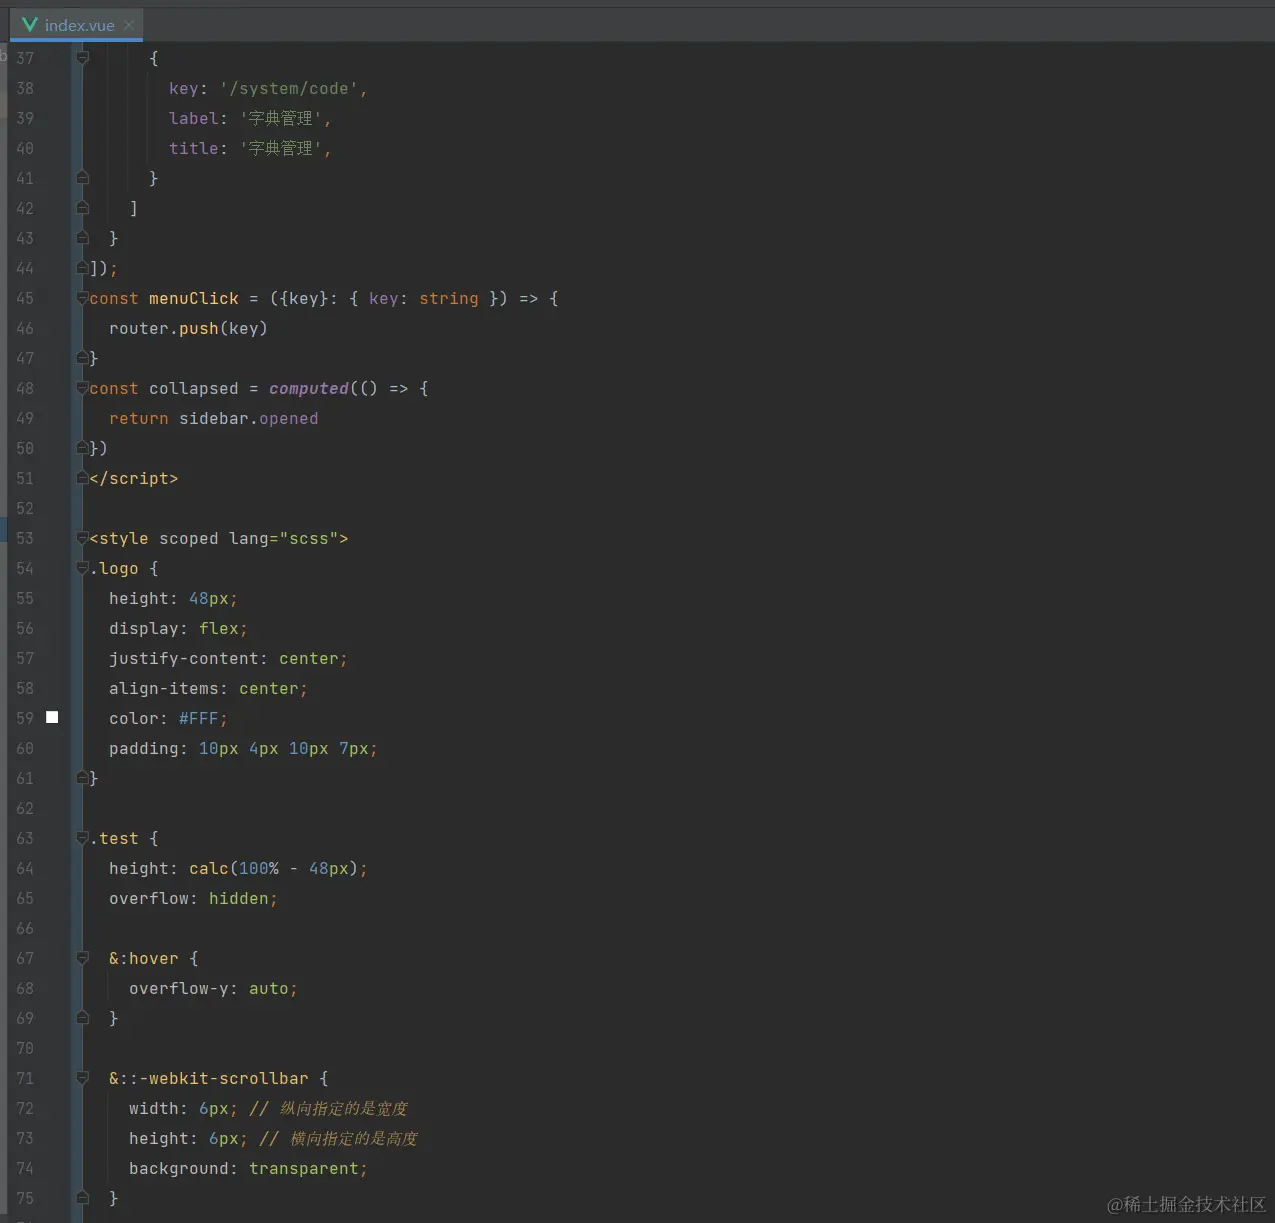The height and width of the screenshot is (1223, 1275).
Task: Collapse the &:hover block at line 67
Action: (x=82, y=958)
